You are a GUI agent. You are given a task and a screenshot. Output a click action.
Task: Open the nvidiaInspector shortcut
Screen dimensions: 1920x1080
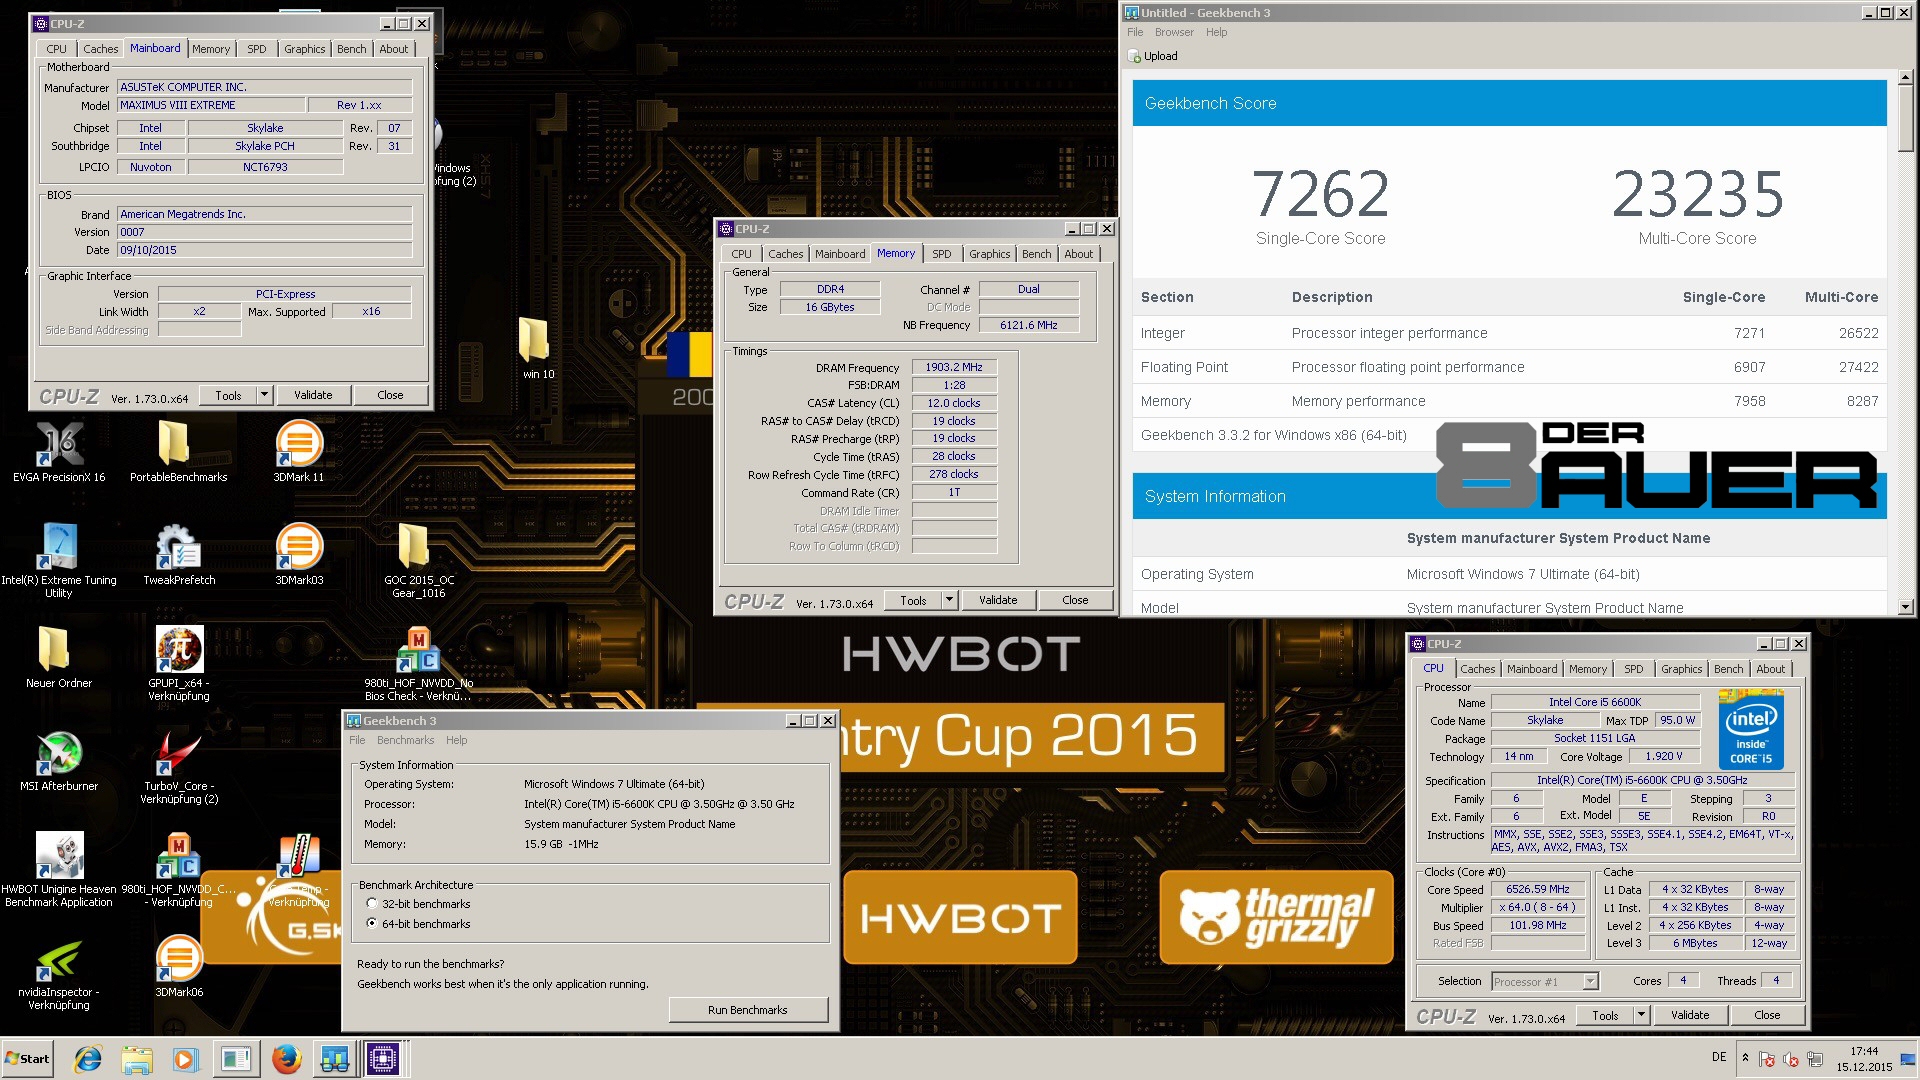[59, 975]
